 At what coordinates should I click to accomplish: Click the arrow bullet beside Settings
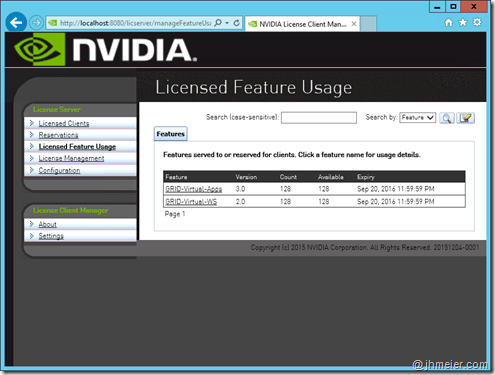coord(32,236)
